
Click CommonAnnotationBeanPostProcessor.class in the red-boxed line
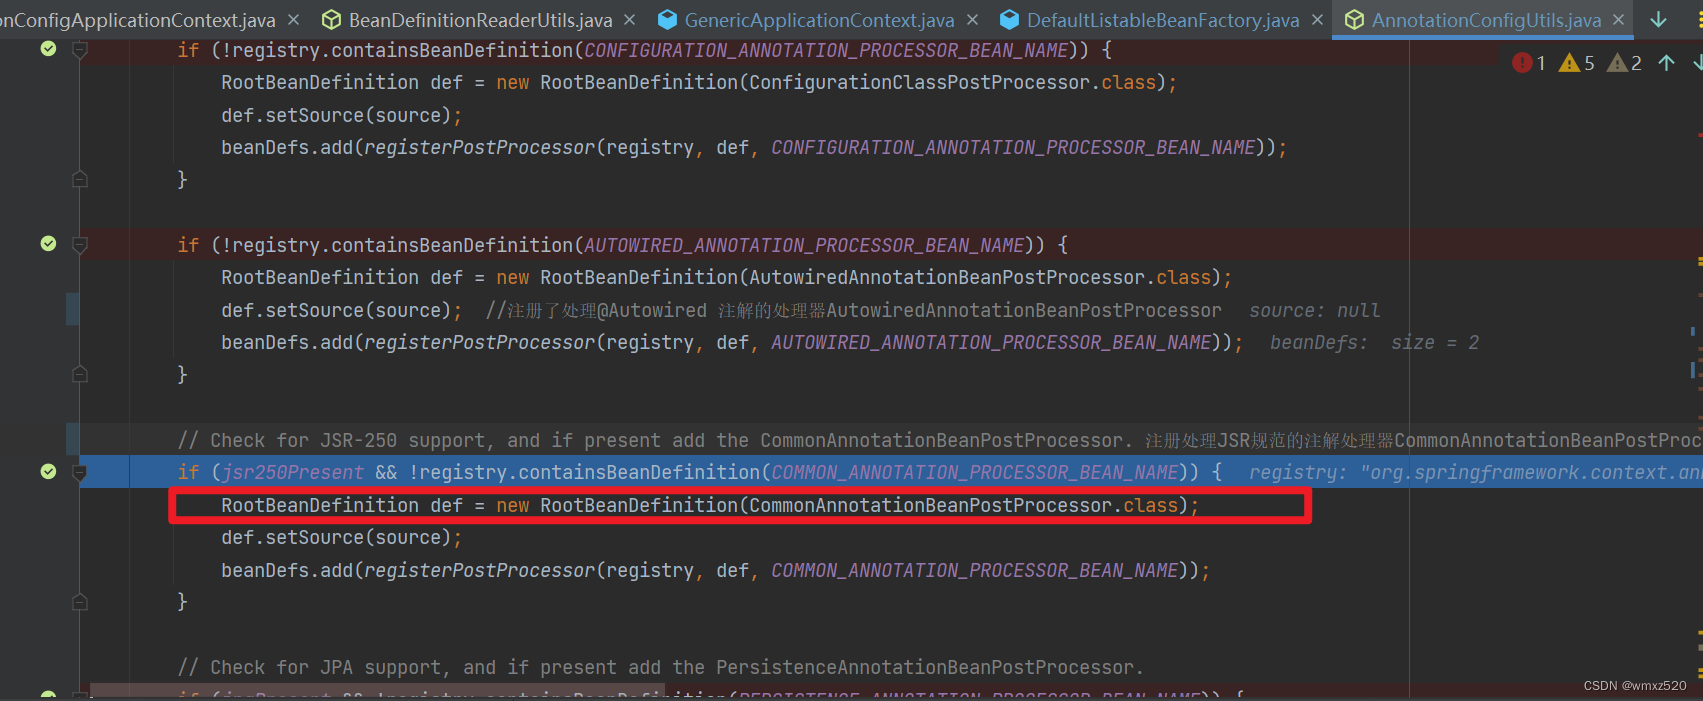click(963, 505)
